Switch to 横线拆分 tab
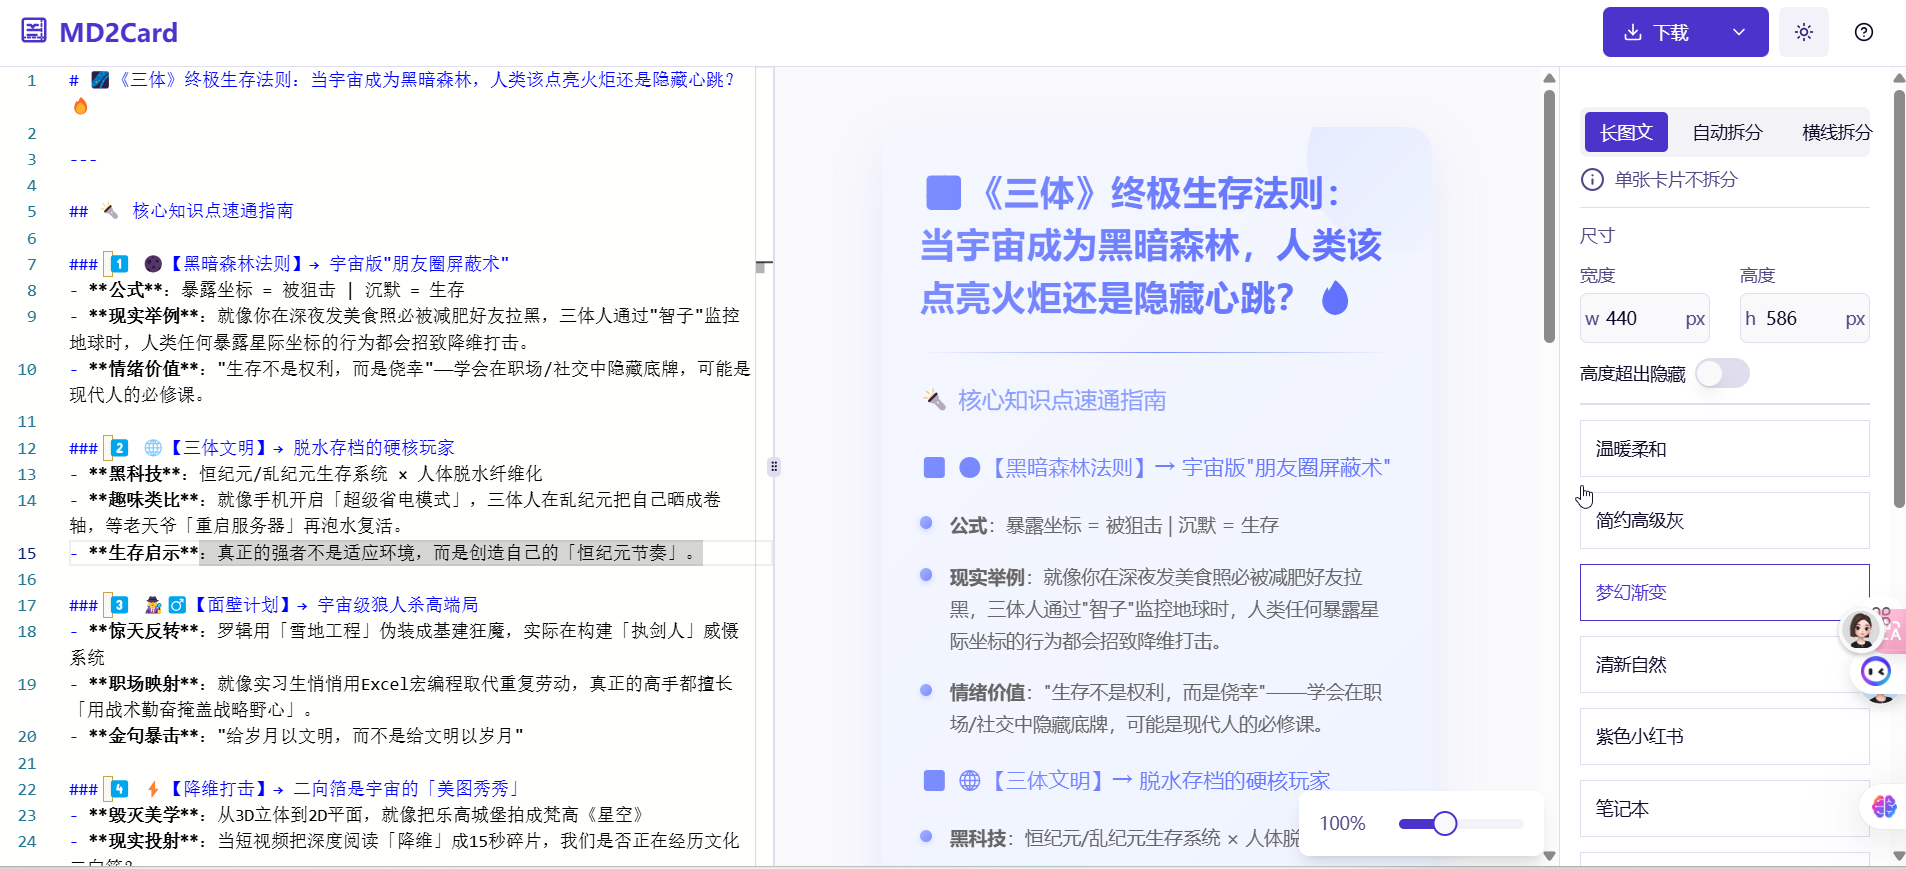 [x=1836, y=132]
